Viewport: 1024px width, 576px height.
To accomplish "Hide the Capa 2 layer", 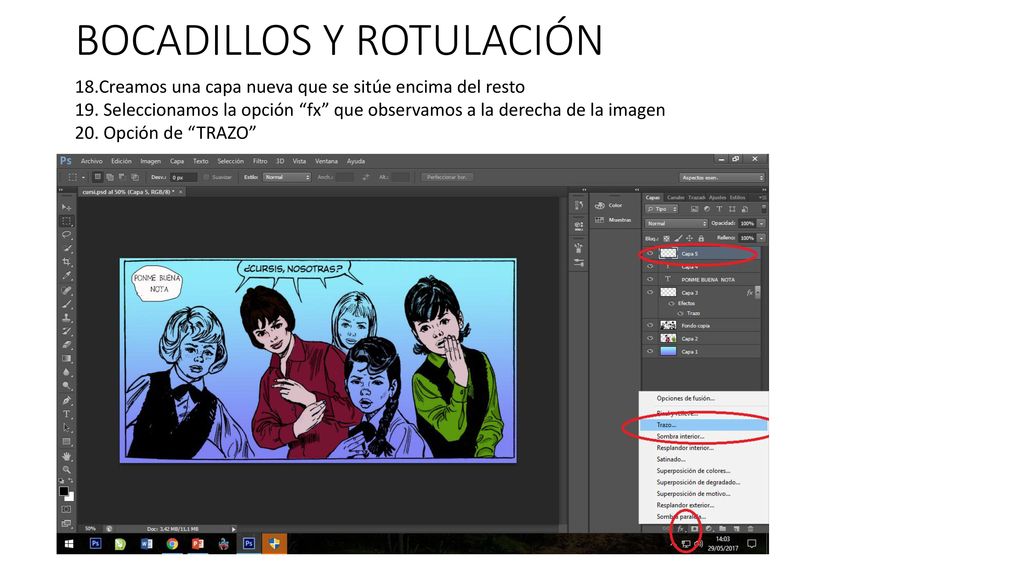I will click(x=650, y=338).
